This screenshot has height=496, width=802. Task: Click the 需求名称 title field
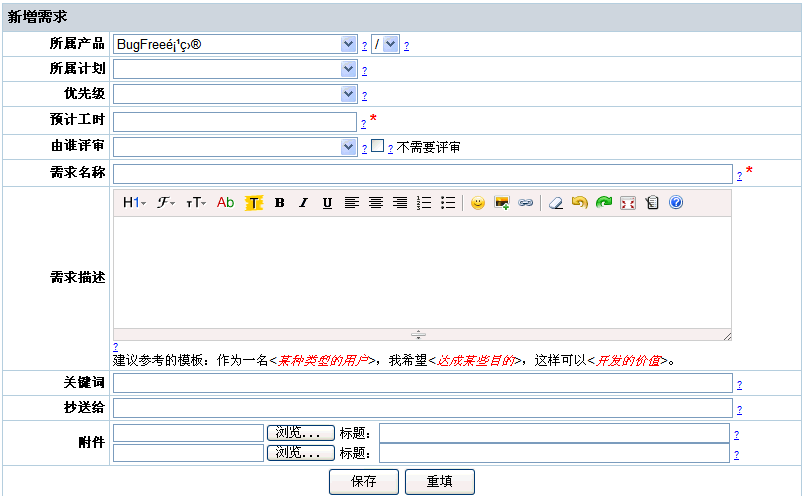click(x=422, y=174)
